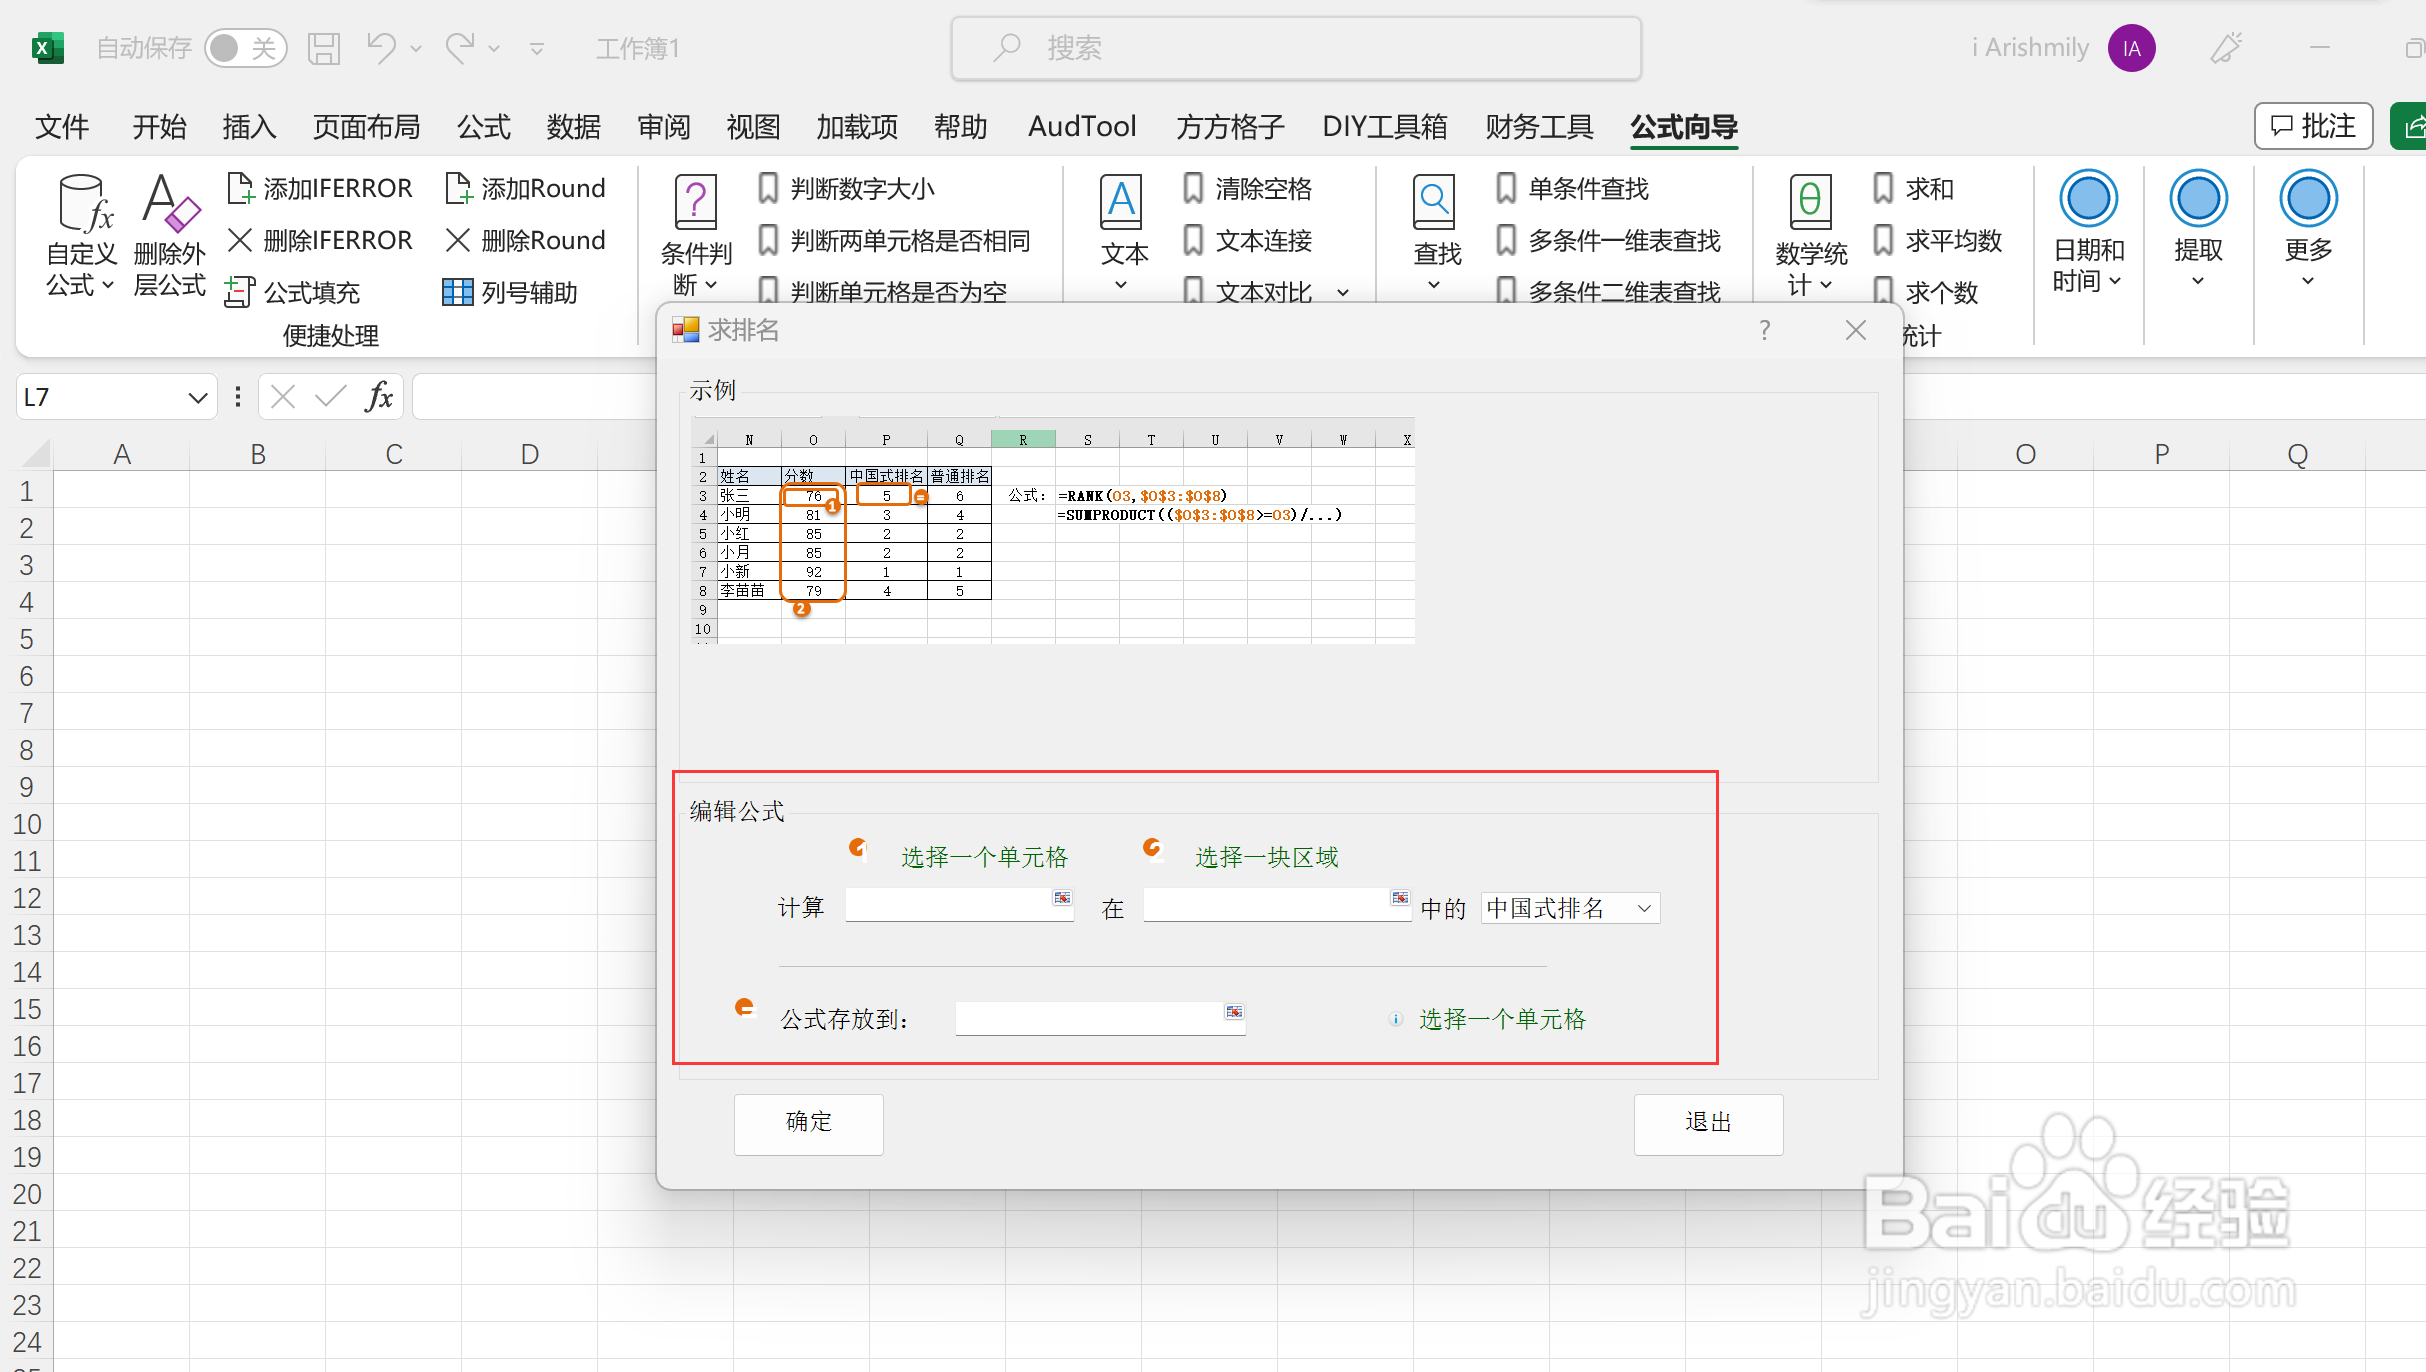This screenshot has height=1372, width=2426.
Task: Click the 确定 button in dialog
Action: click(808, 1123)
